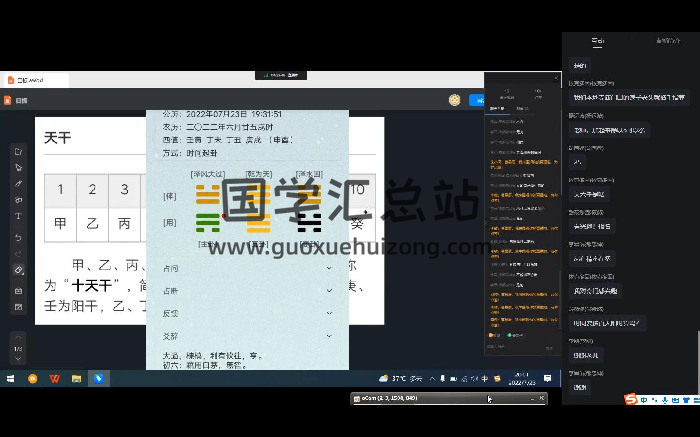Click the weather 37°C widget on taskbar

point(400,379)
